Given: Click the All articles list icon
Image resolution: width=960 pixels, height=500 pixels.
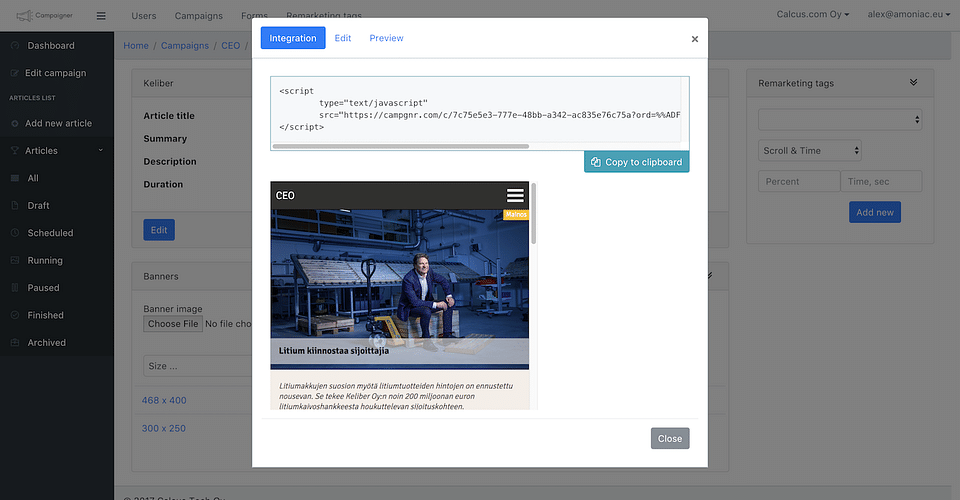Looking at the screenshot, I should (x=15, y=178).
